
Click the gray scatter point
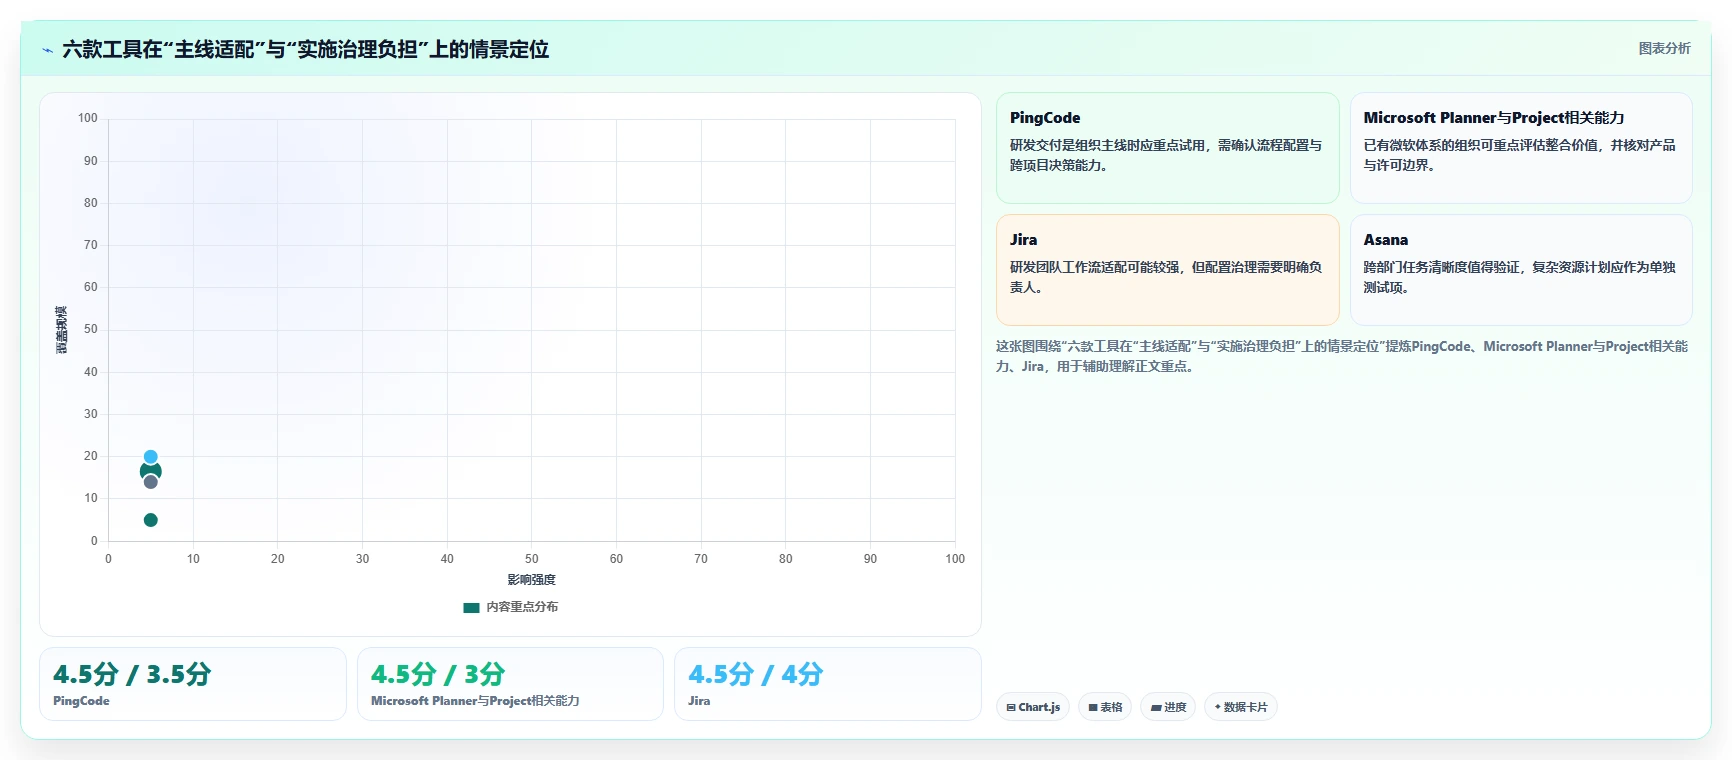150,482
